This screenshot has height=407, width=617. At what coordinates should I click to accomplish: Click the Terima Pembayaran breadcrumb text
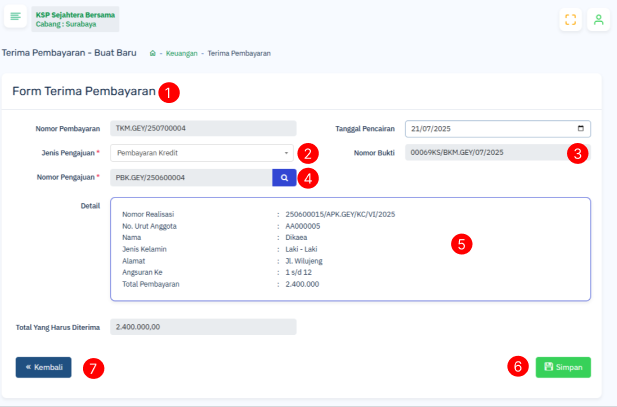239,53
